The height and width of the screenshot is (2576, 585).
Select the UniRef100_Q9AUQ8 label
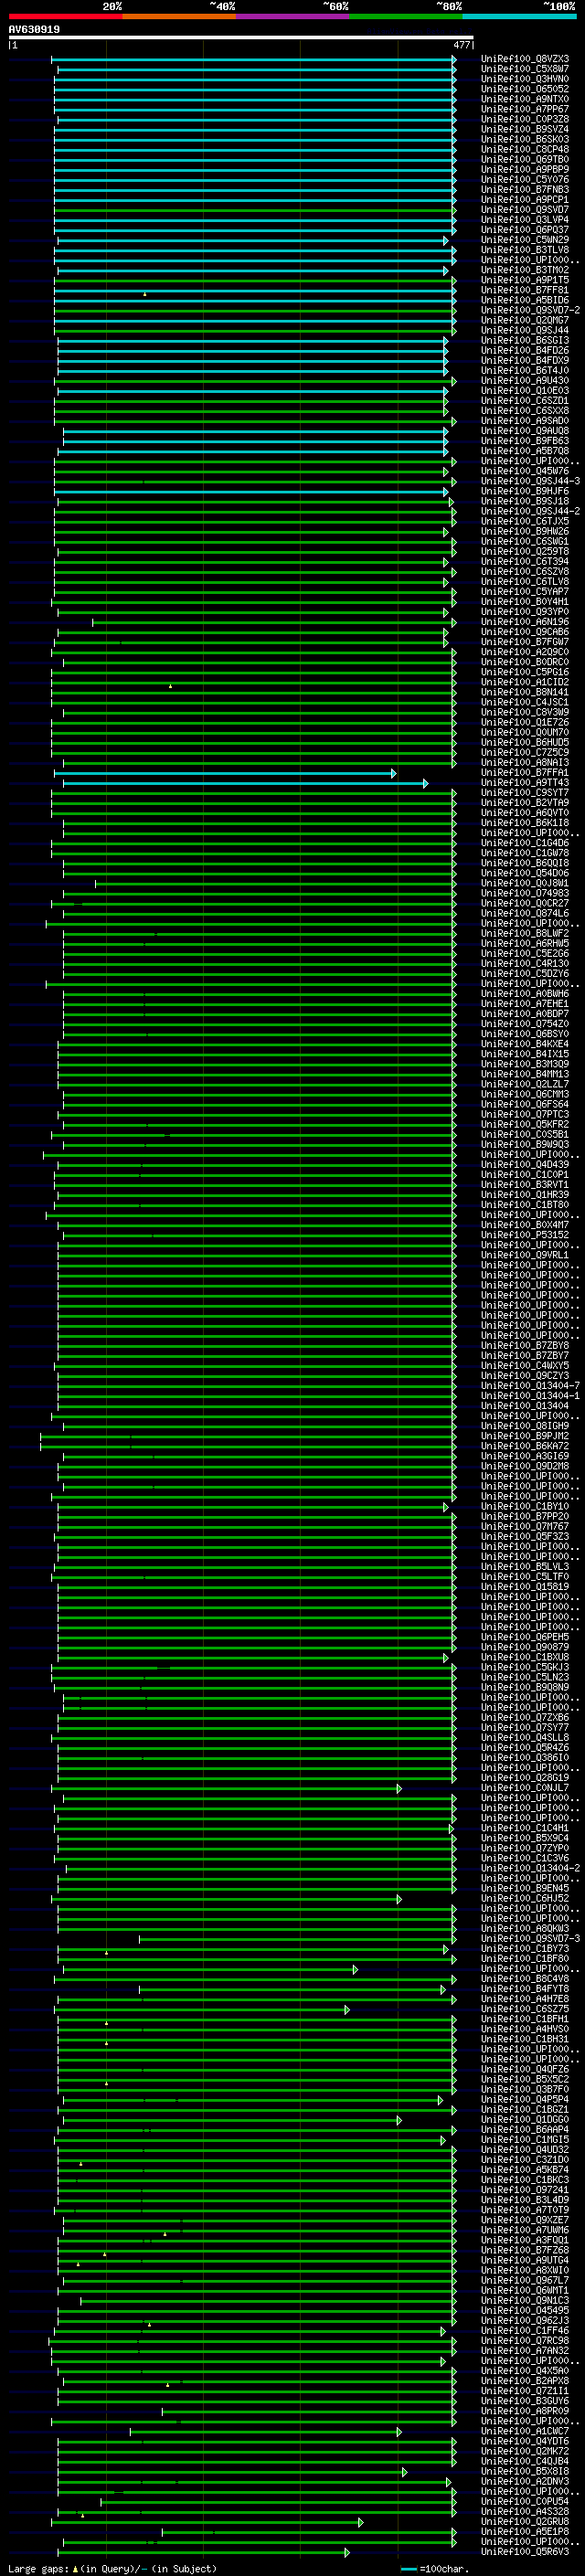click(x=524, y=431)
